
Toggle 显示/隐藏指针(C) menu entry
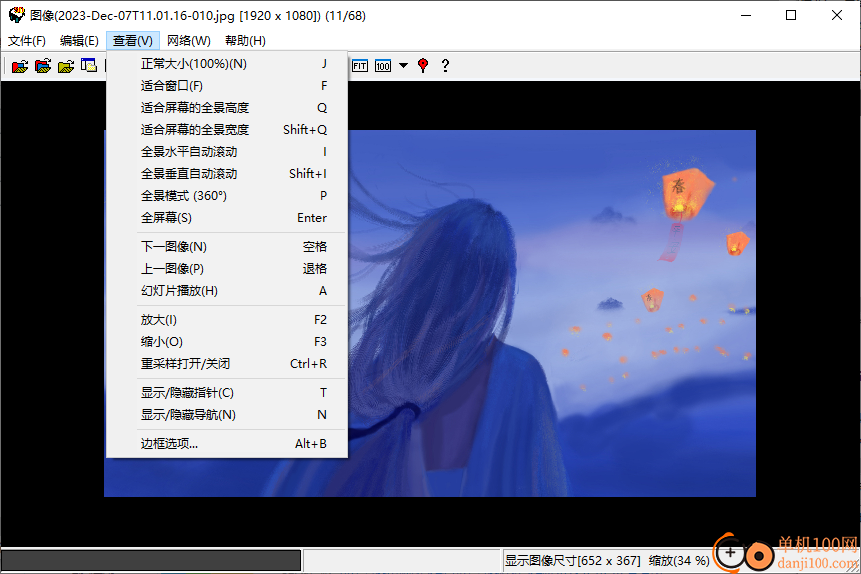point(227,393)
